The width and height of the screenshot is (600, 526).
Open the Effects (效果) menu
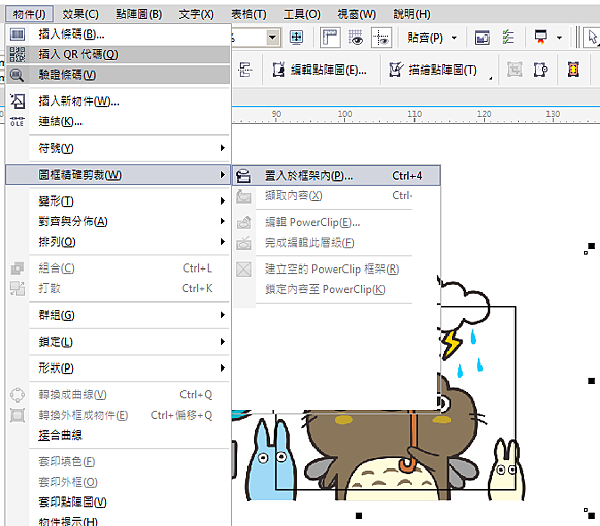[80, 15]
